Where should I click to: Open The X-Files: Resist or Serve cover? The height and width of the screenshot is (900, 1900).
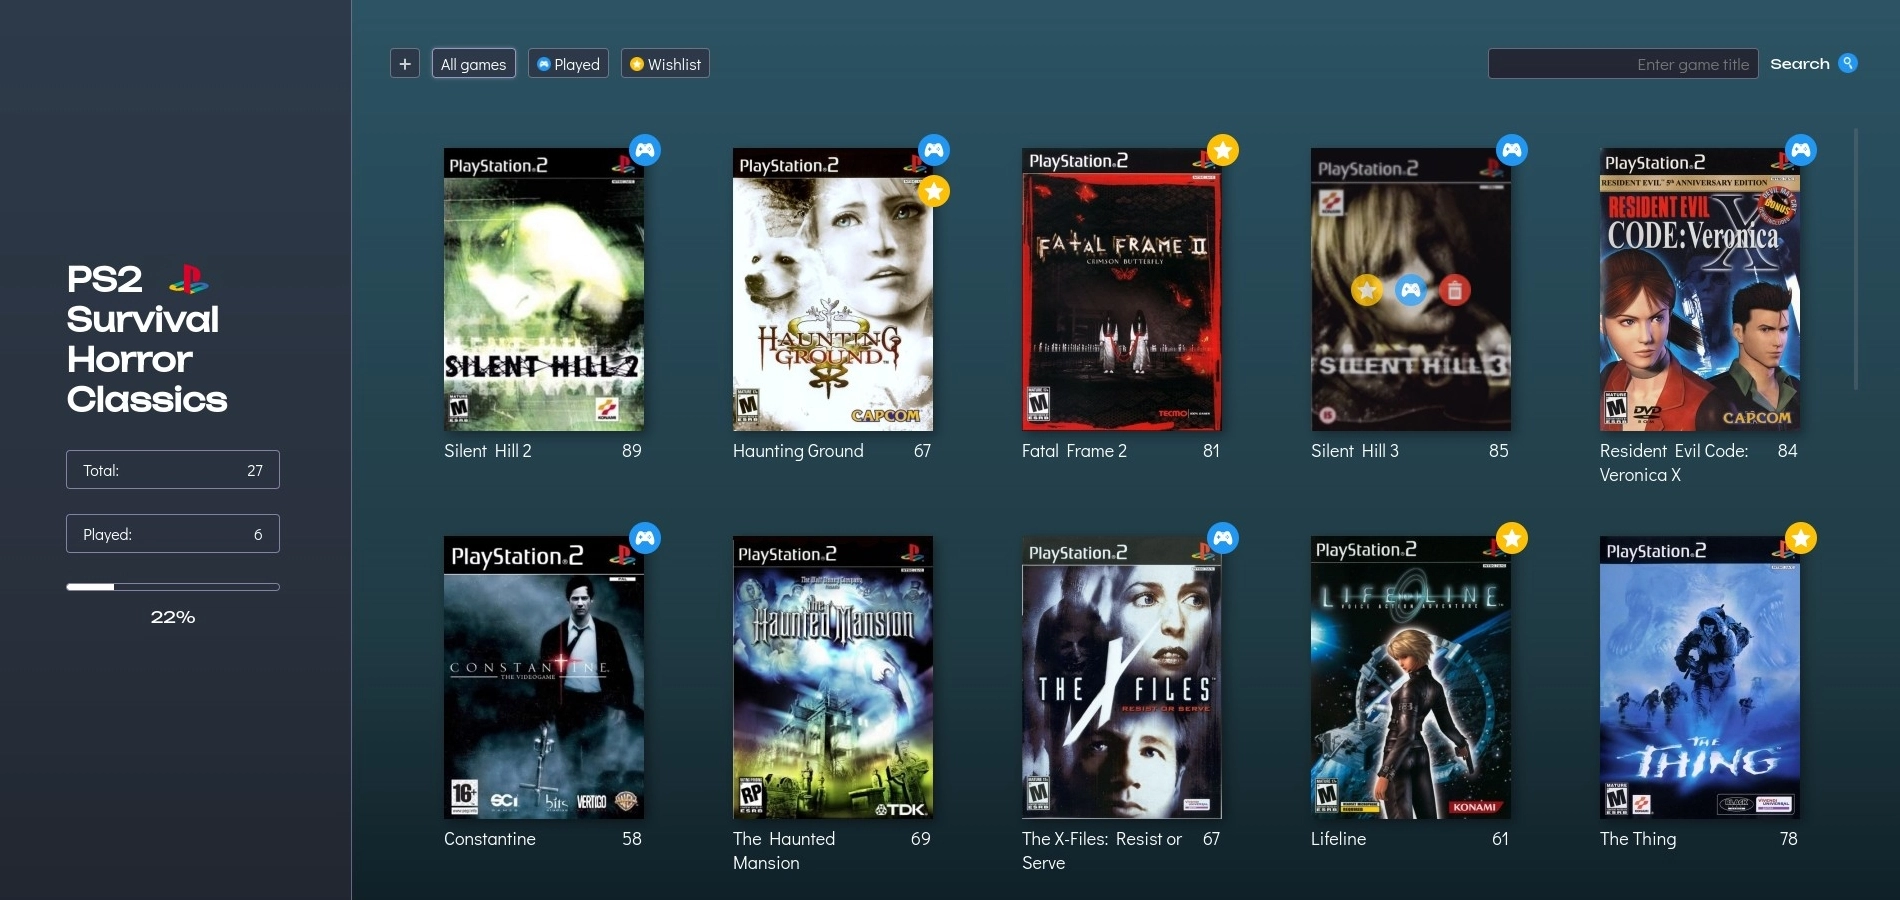click(1122, 678)
